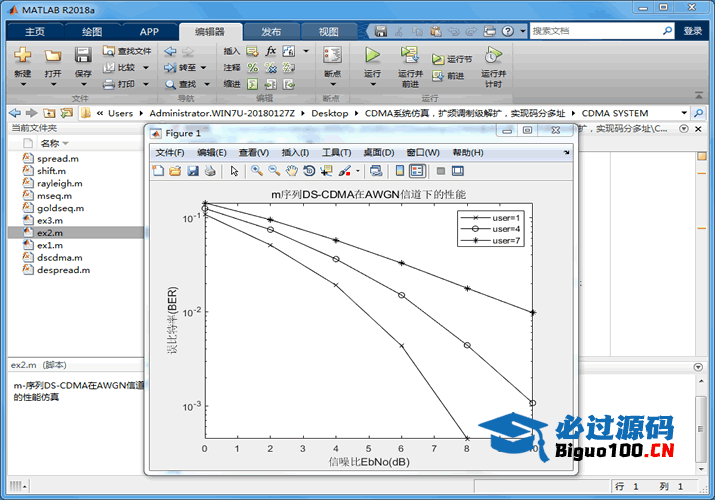Open the Compare (比较) dropdown arrow

point(146,67)
